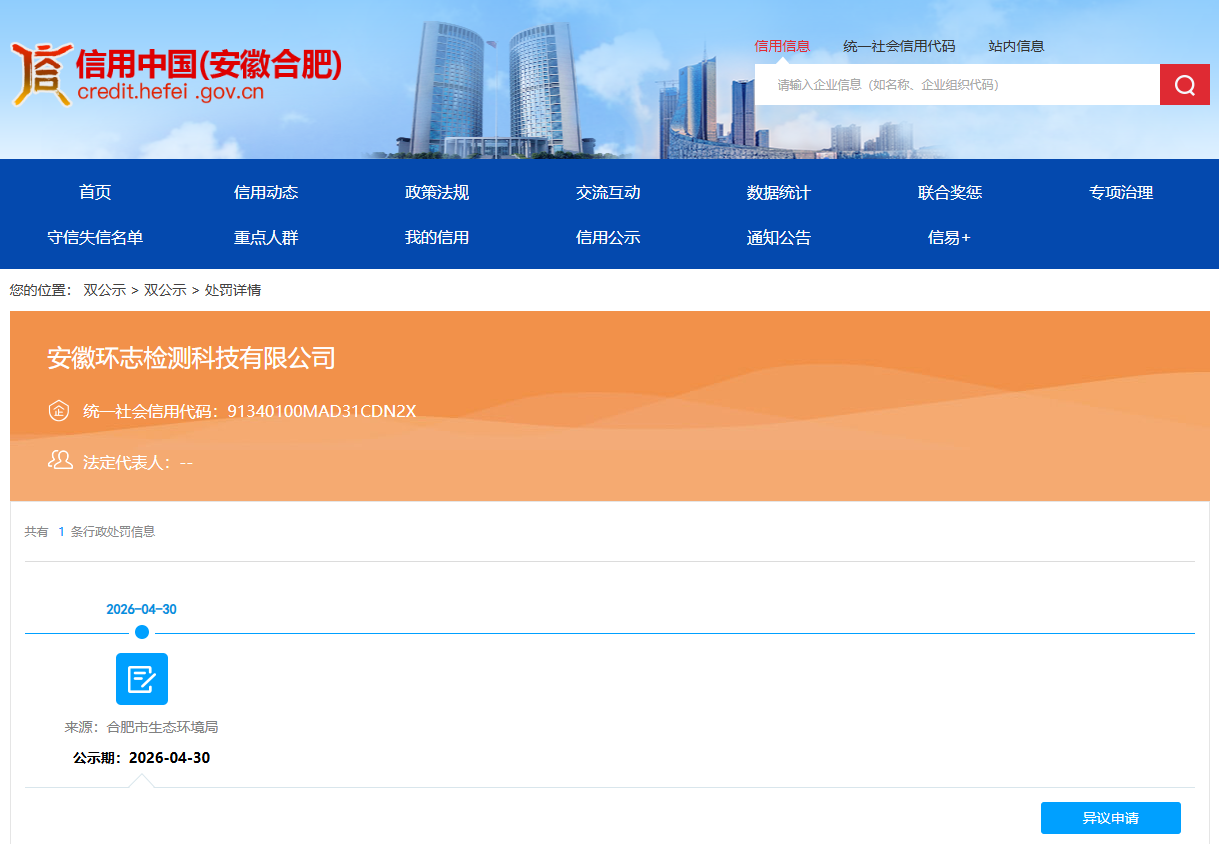Click the blue penalty document icon
Screen dimensions: 1219x844
click(142, 679)
